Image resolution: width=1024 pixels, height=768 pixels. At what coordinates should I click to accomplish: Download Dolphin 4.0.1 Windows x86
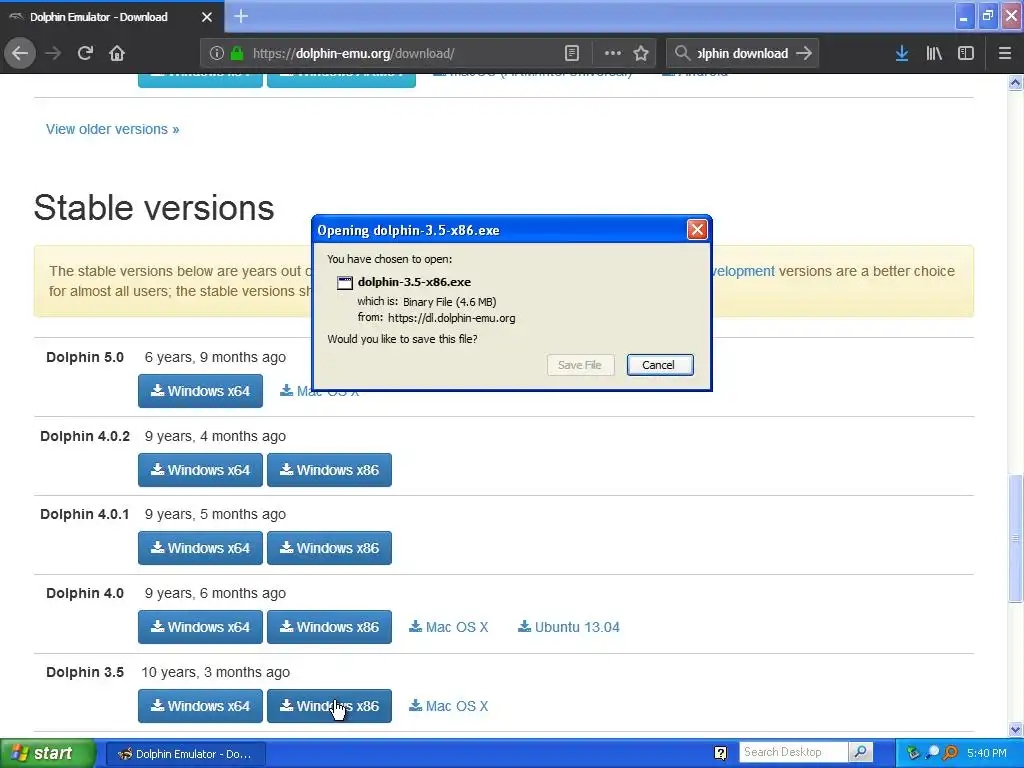point(329,548)
